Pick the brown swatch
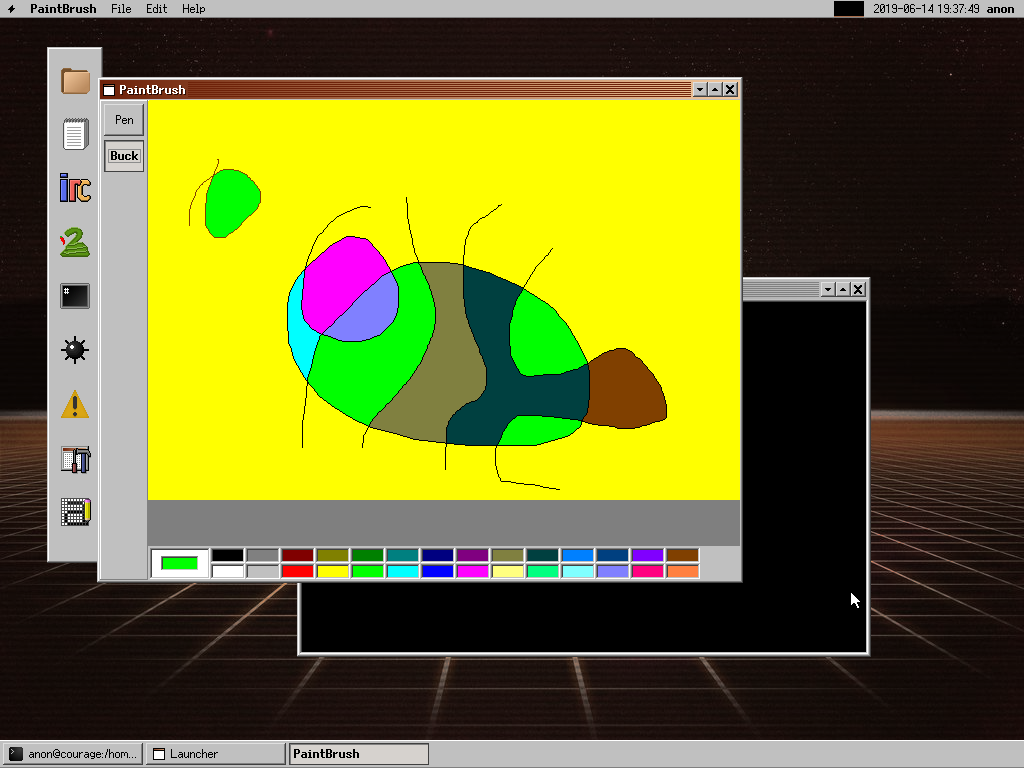Image resolution: width=1024 pixels, height=768 pixels. point(683,556)
